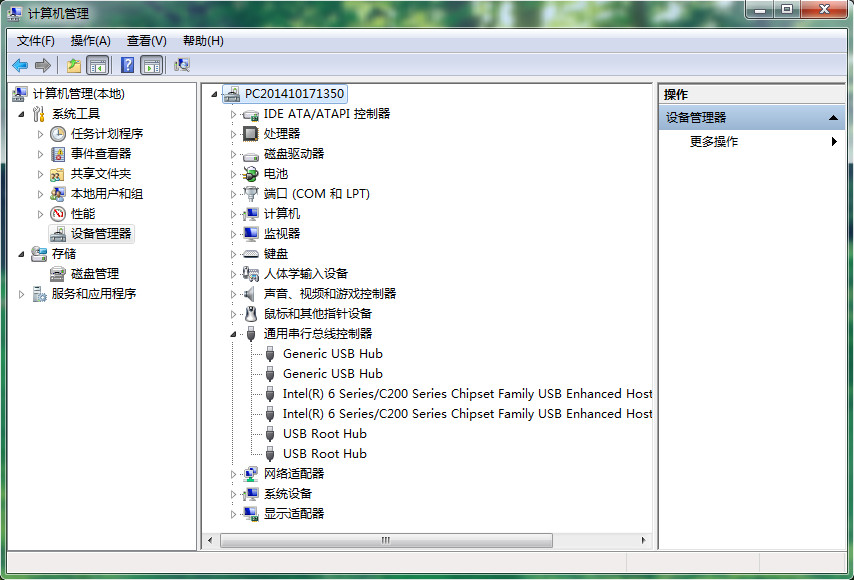854x580 pixels.
Task: Collapse the 存储 tree node arrow
Action: [x=22, y=254]
